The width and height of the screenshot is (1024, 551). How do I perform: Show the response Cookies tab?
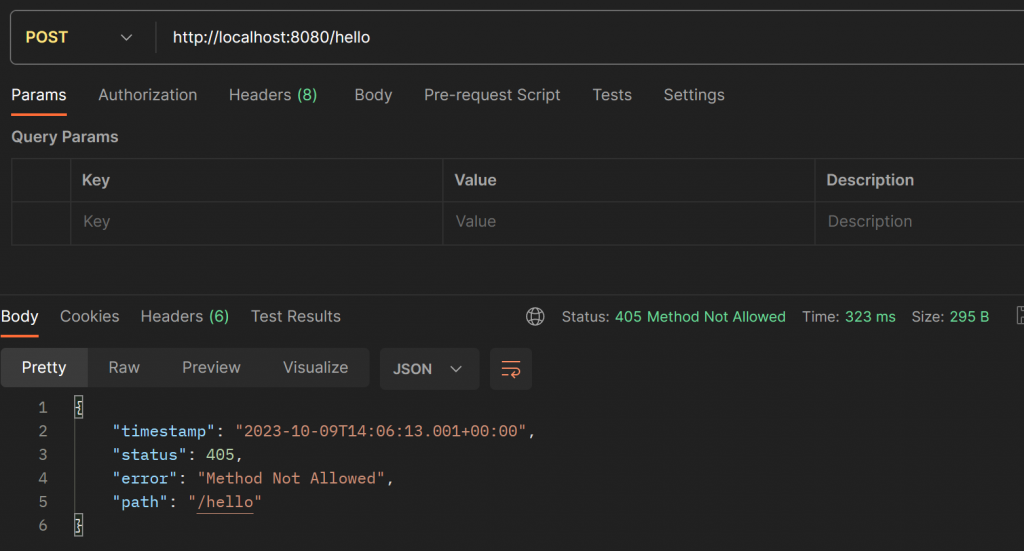point(89,316)
